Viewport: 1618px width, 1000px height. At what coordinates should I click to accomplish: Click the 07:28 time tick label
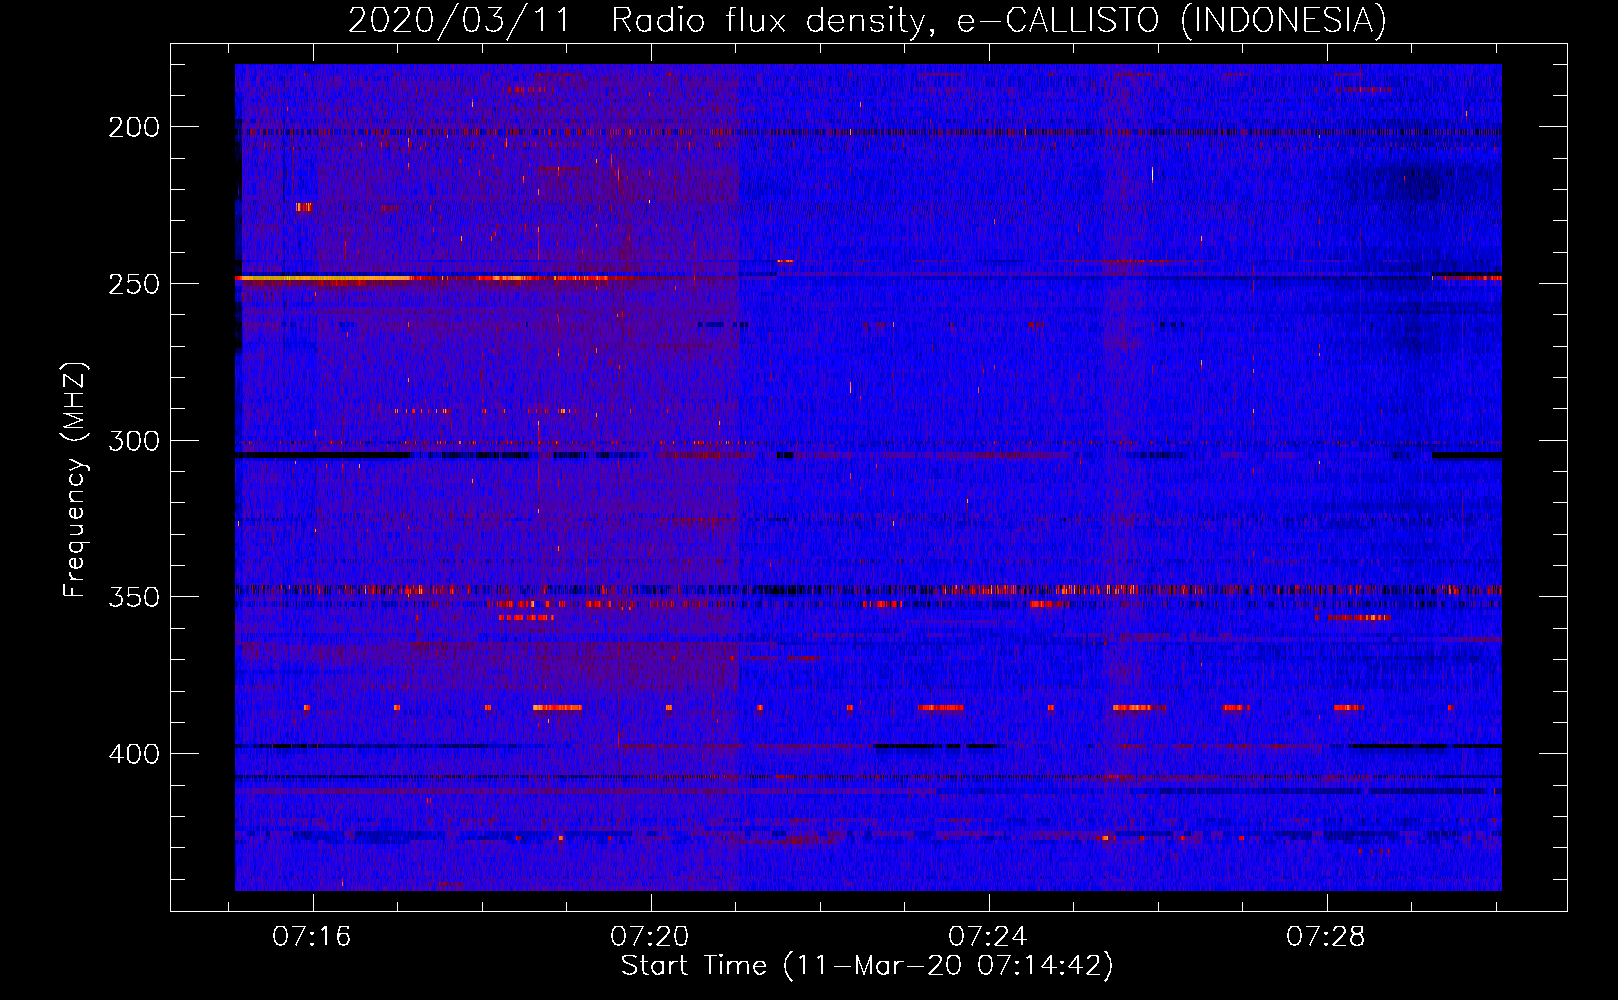coord(1326,937)
